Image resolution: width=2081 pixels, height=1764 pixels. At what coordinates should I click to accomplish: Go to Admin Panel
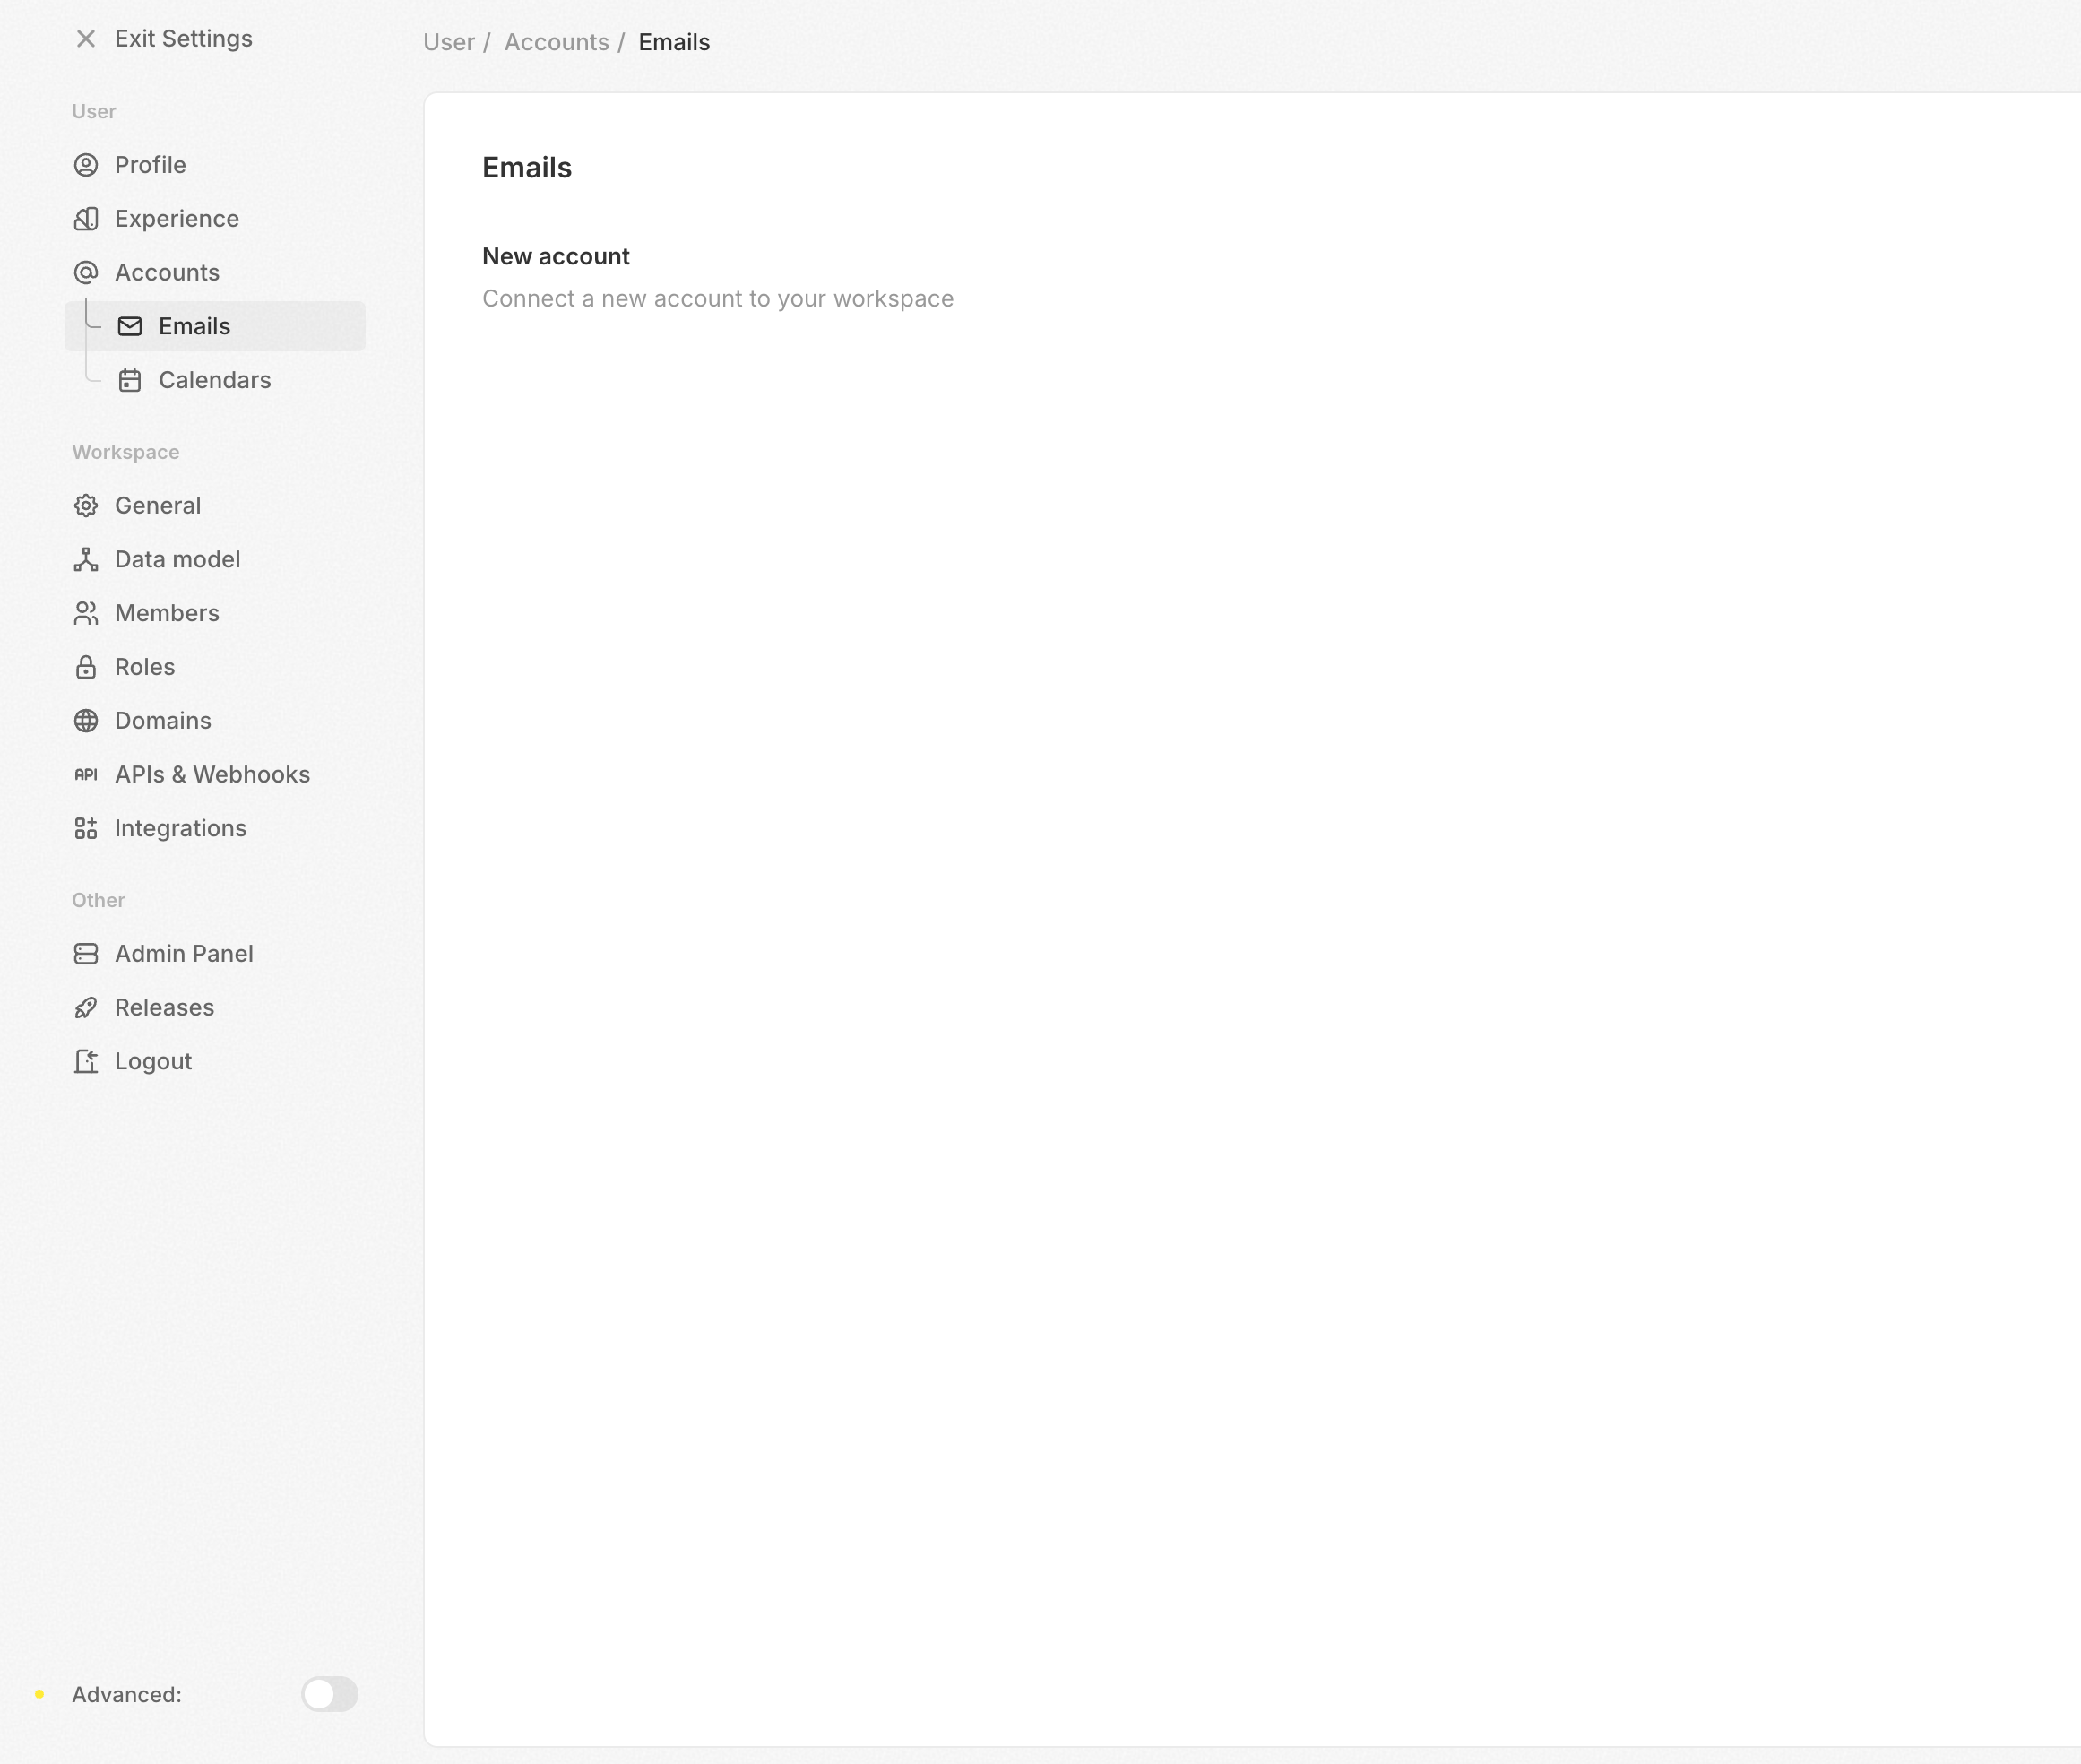(184, 954)
